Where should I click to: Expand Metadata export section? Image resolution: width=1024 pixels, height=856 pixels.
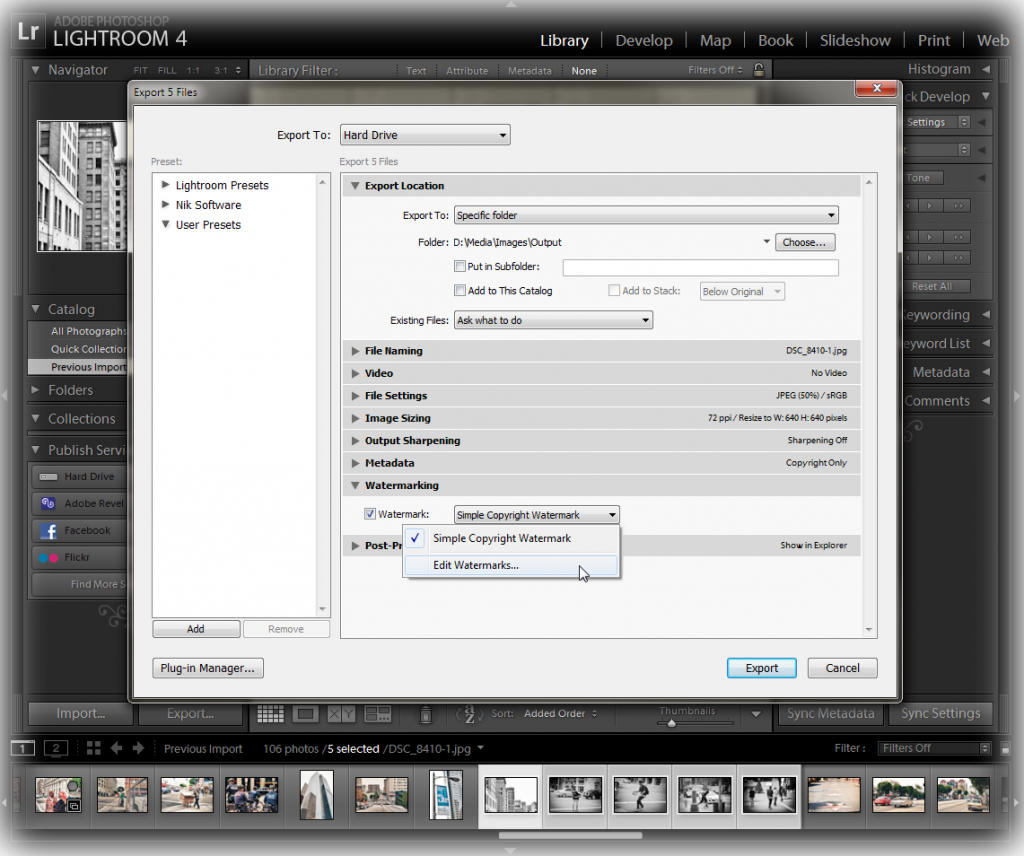pos(355,463)
